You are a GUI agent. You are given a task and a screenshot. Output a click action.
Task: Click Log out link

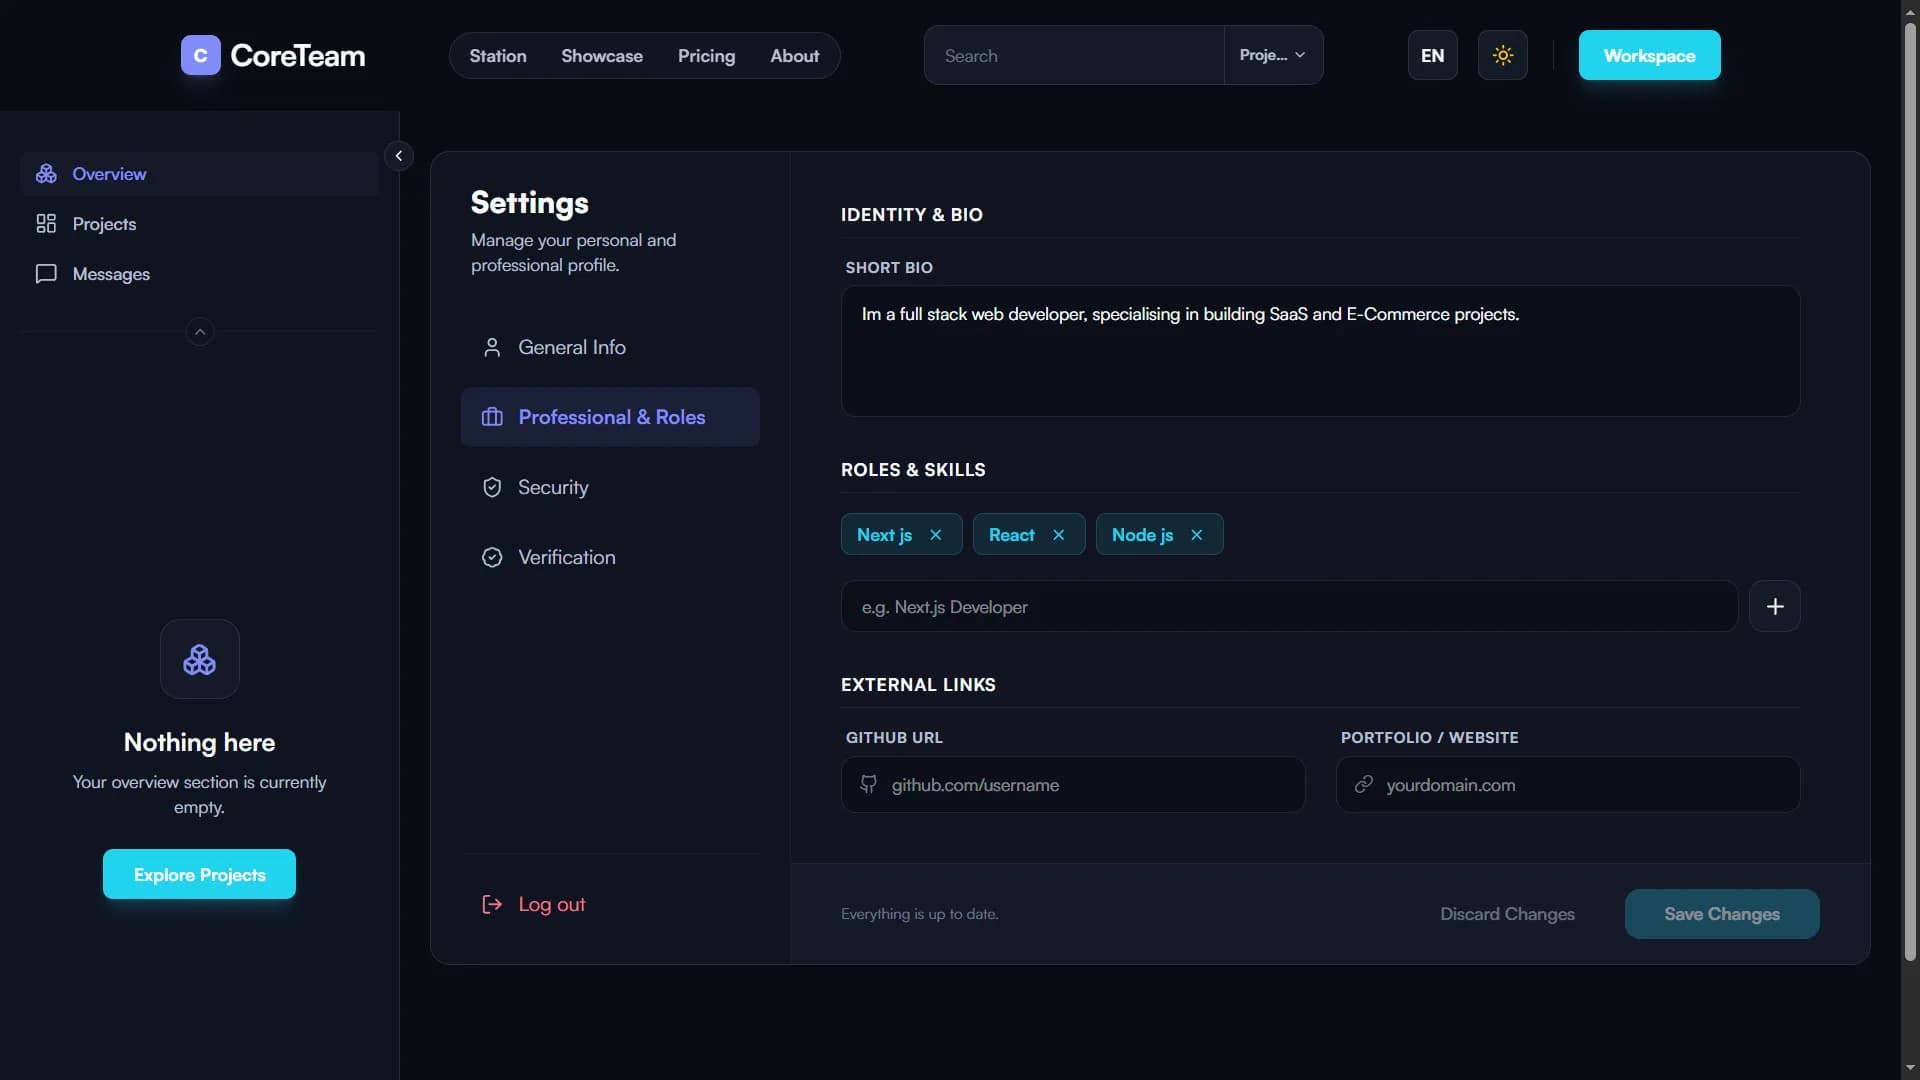(552, 904)
